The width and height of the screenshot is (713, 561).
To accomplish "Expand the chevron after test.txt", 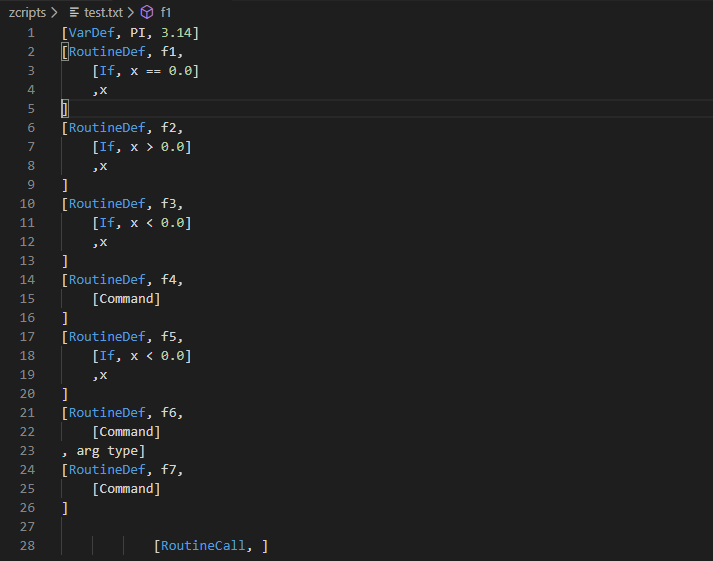I will [131, 13].
